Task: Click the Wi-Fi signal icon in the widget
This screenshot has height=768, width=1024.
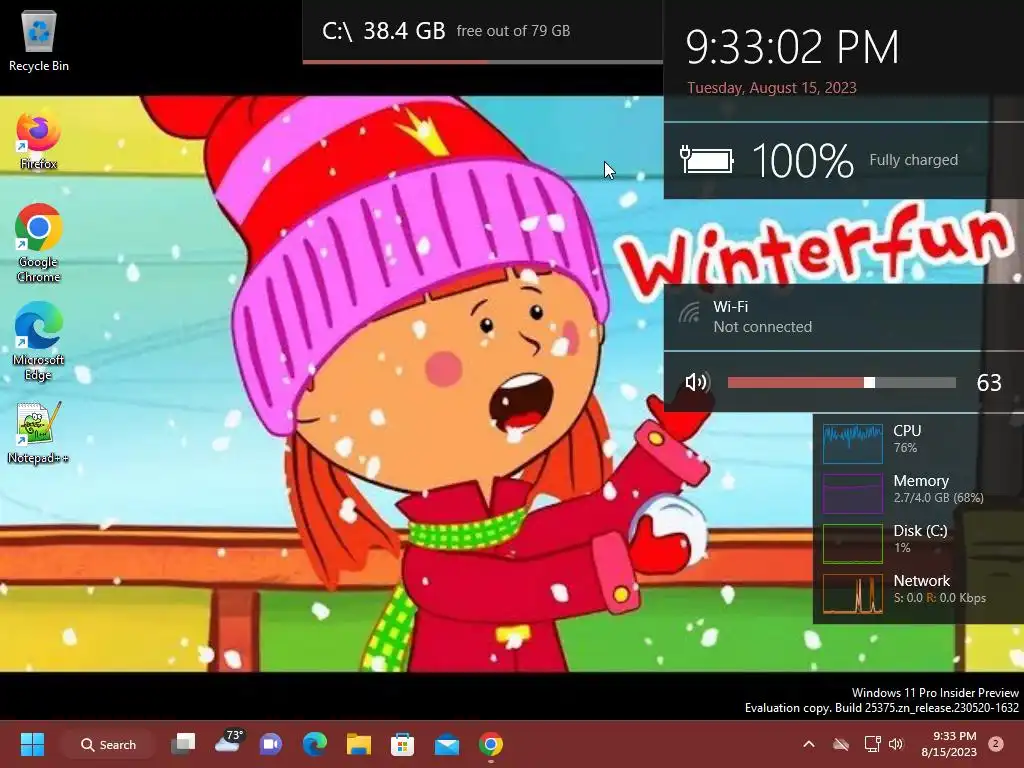Action: click(689, 313)
